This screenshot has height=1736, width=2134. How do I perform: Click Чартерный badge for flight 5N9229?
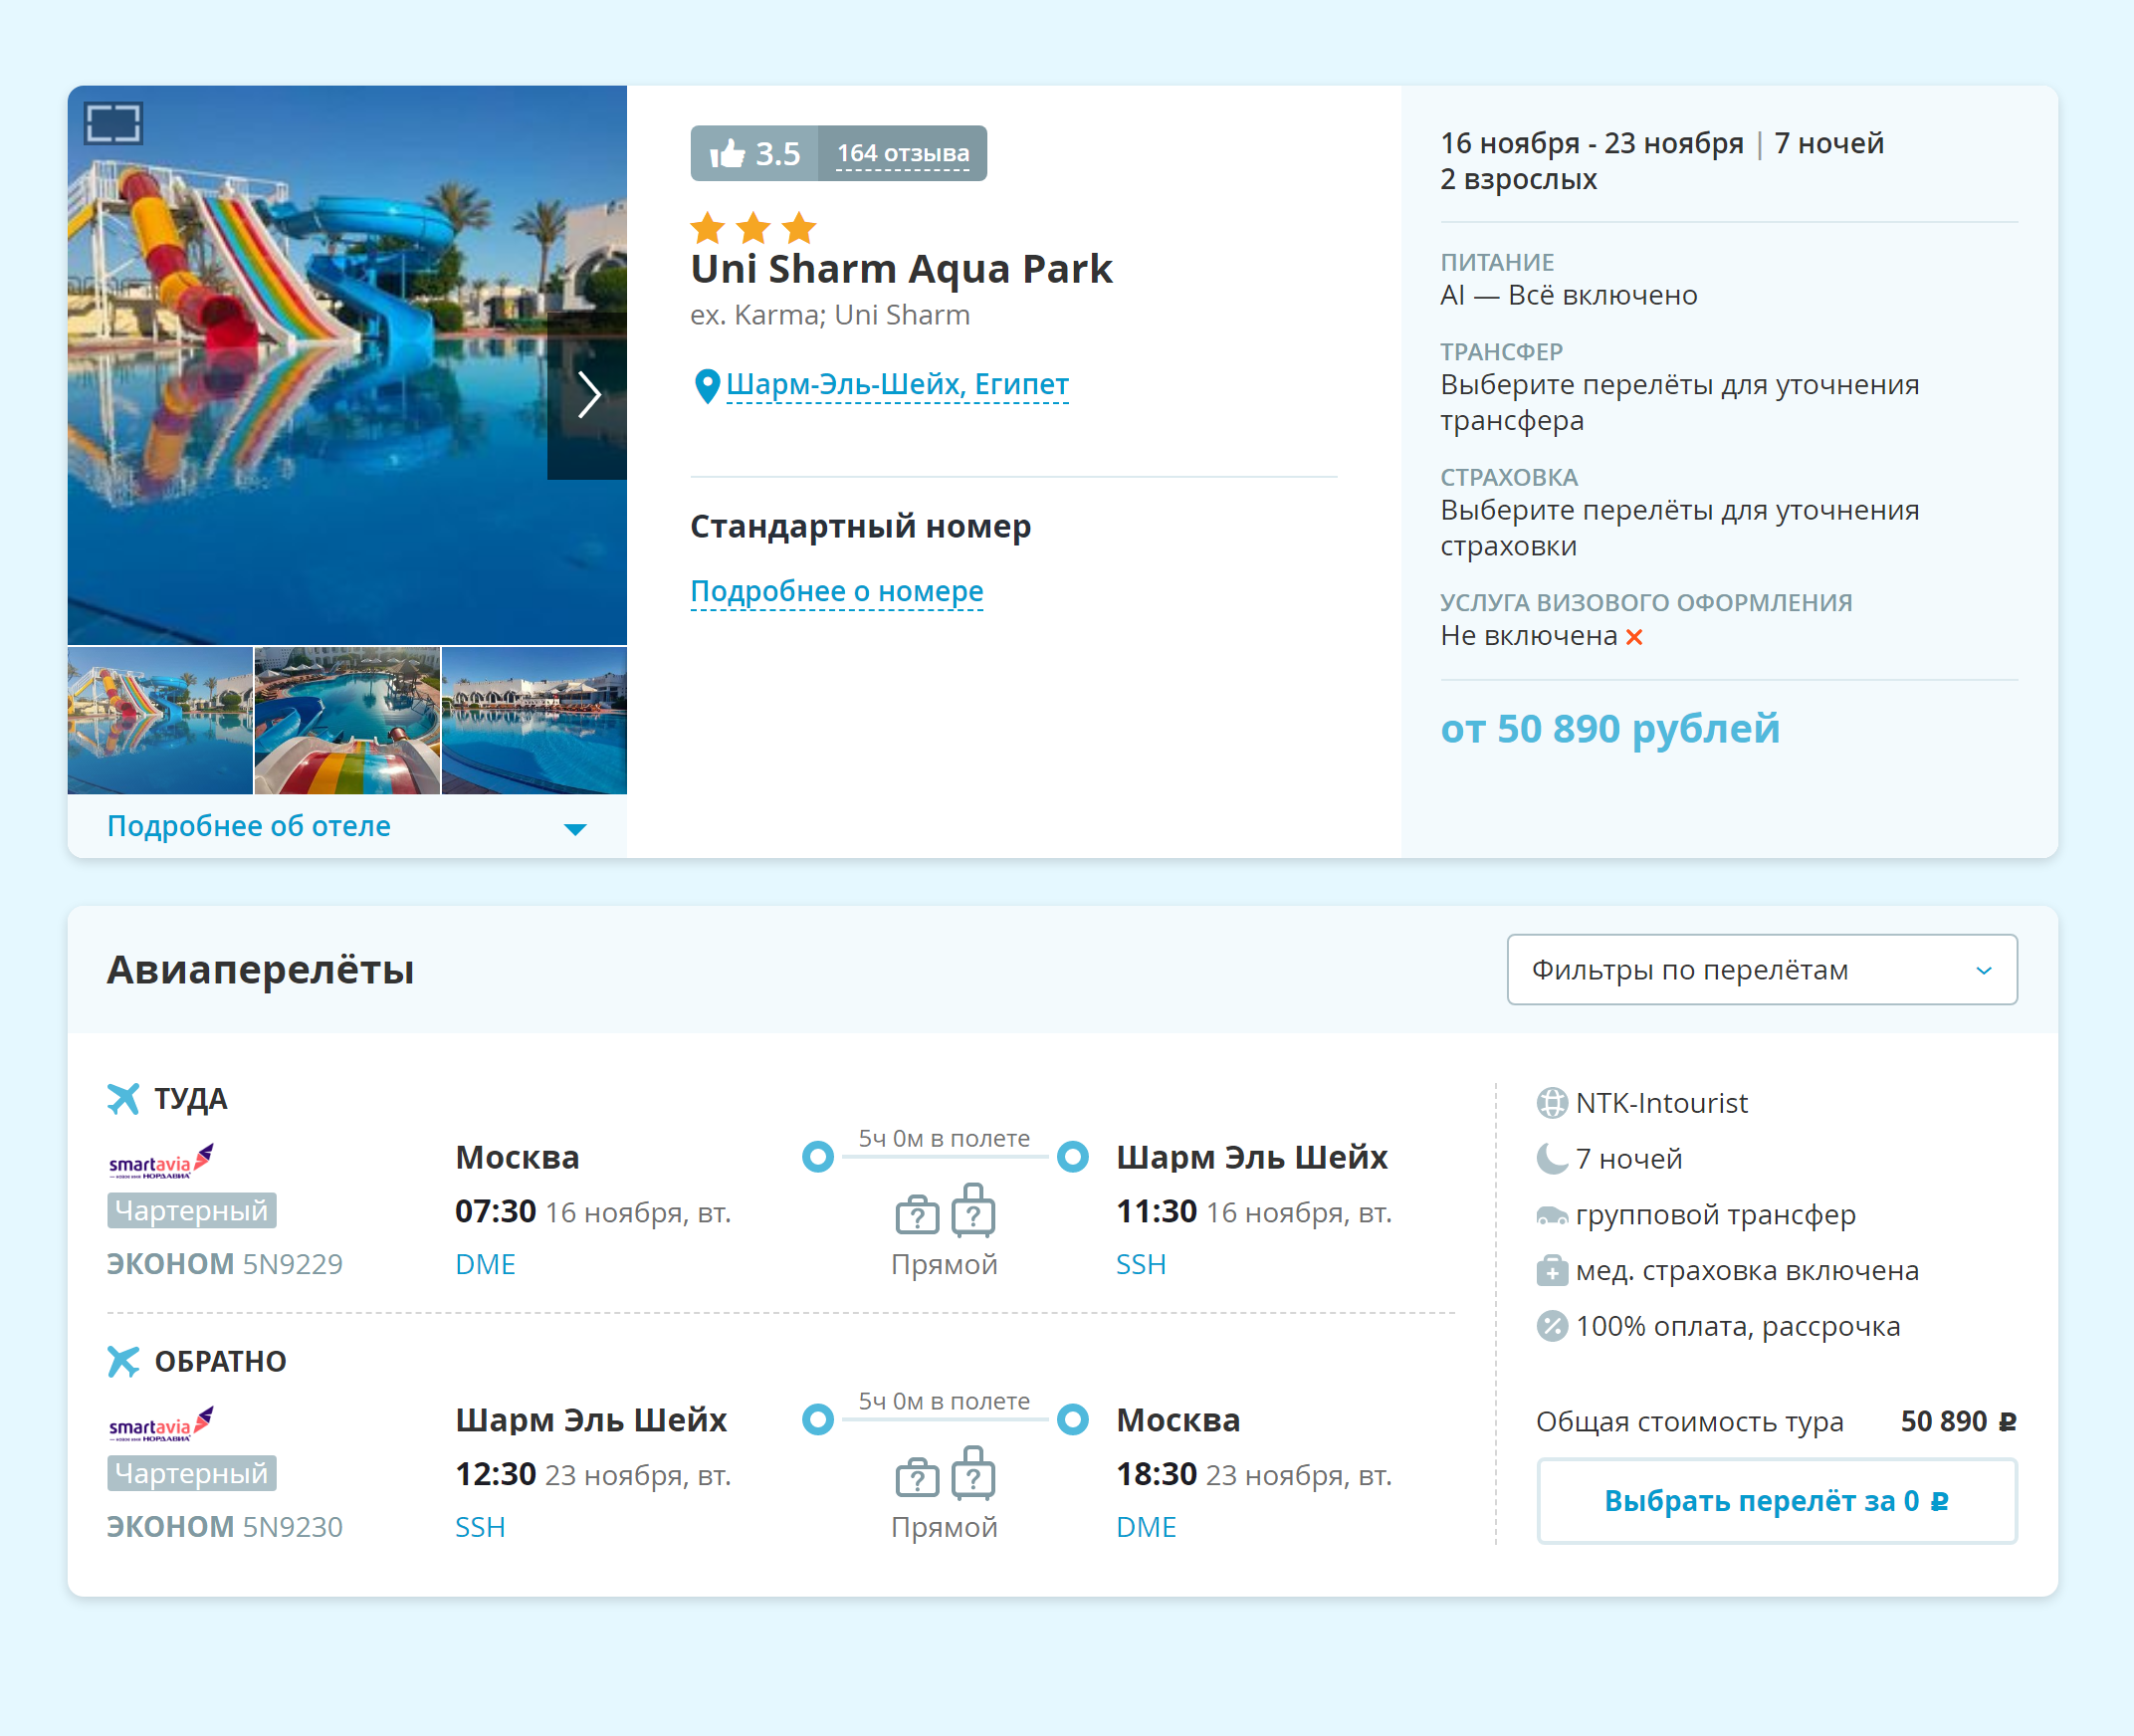coord(191,1210)
